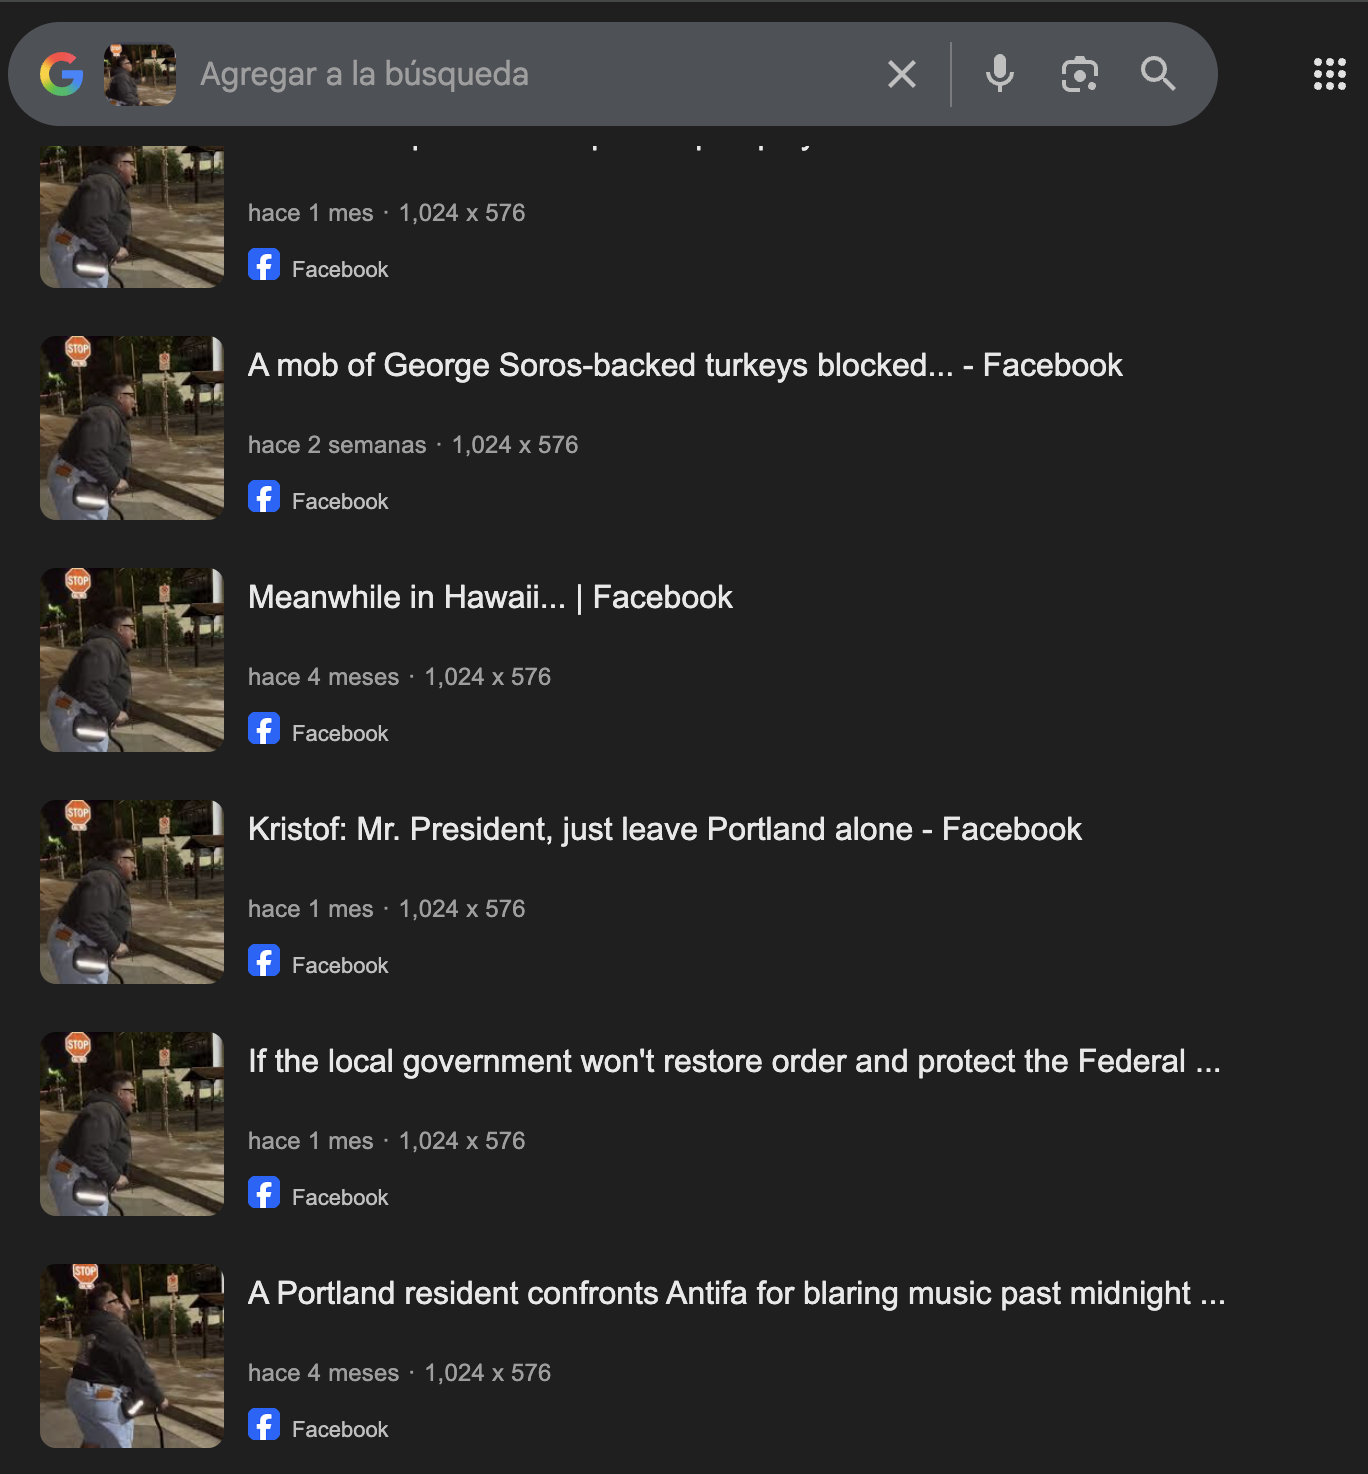Click the Google logo icon
The width and height of the screenshot is (1368, 1474).
tap(61, 74)
